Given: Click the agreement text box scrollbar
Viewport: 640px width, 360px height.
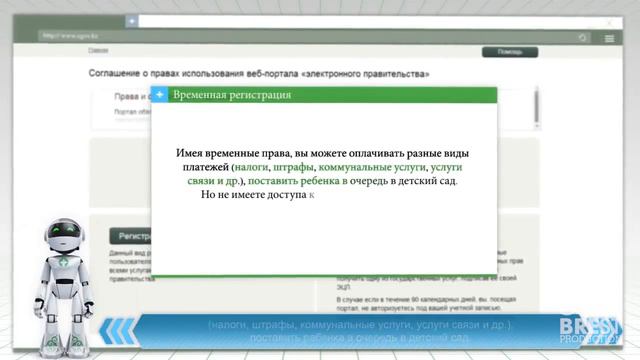Looking at the screenshot, I should click(537, 107).
